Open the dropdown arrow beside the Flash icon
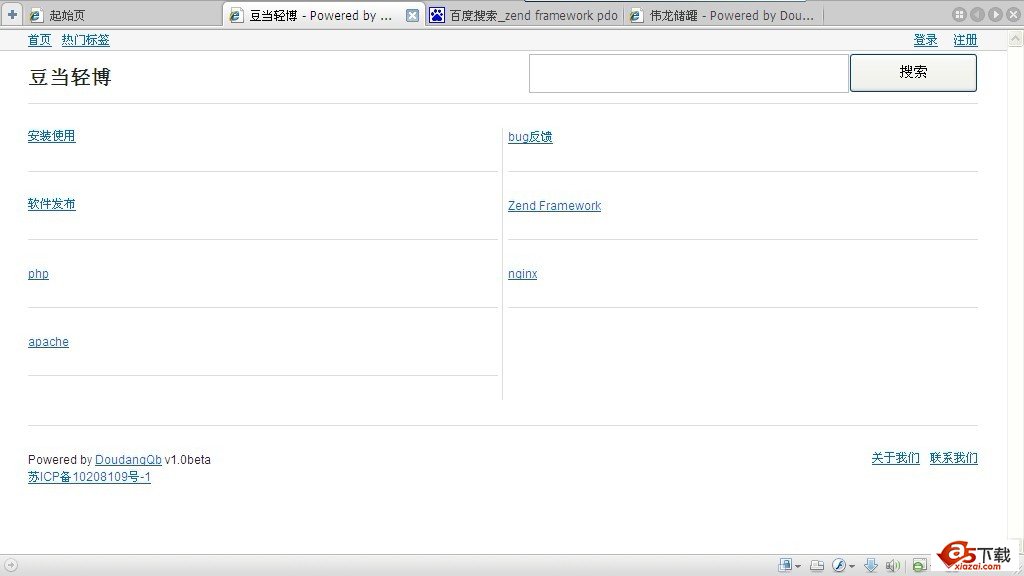Image resolution: width=1024 pixels, height=576 pixels. 852,566
